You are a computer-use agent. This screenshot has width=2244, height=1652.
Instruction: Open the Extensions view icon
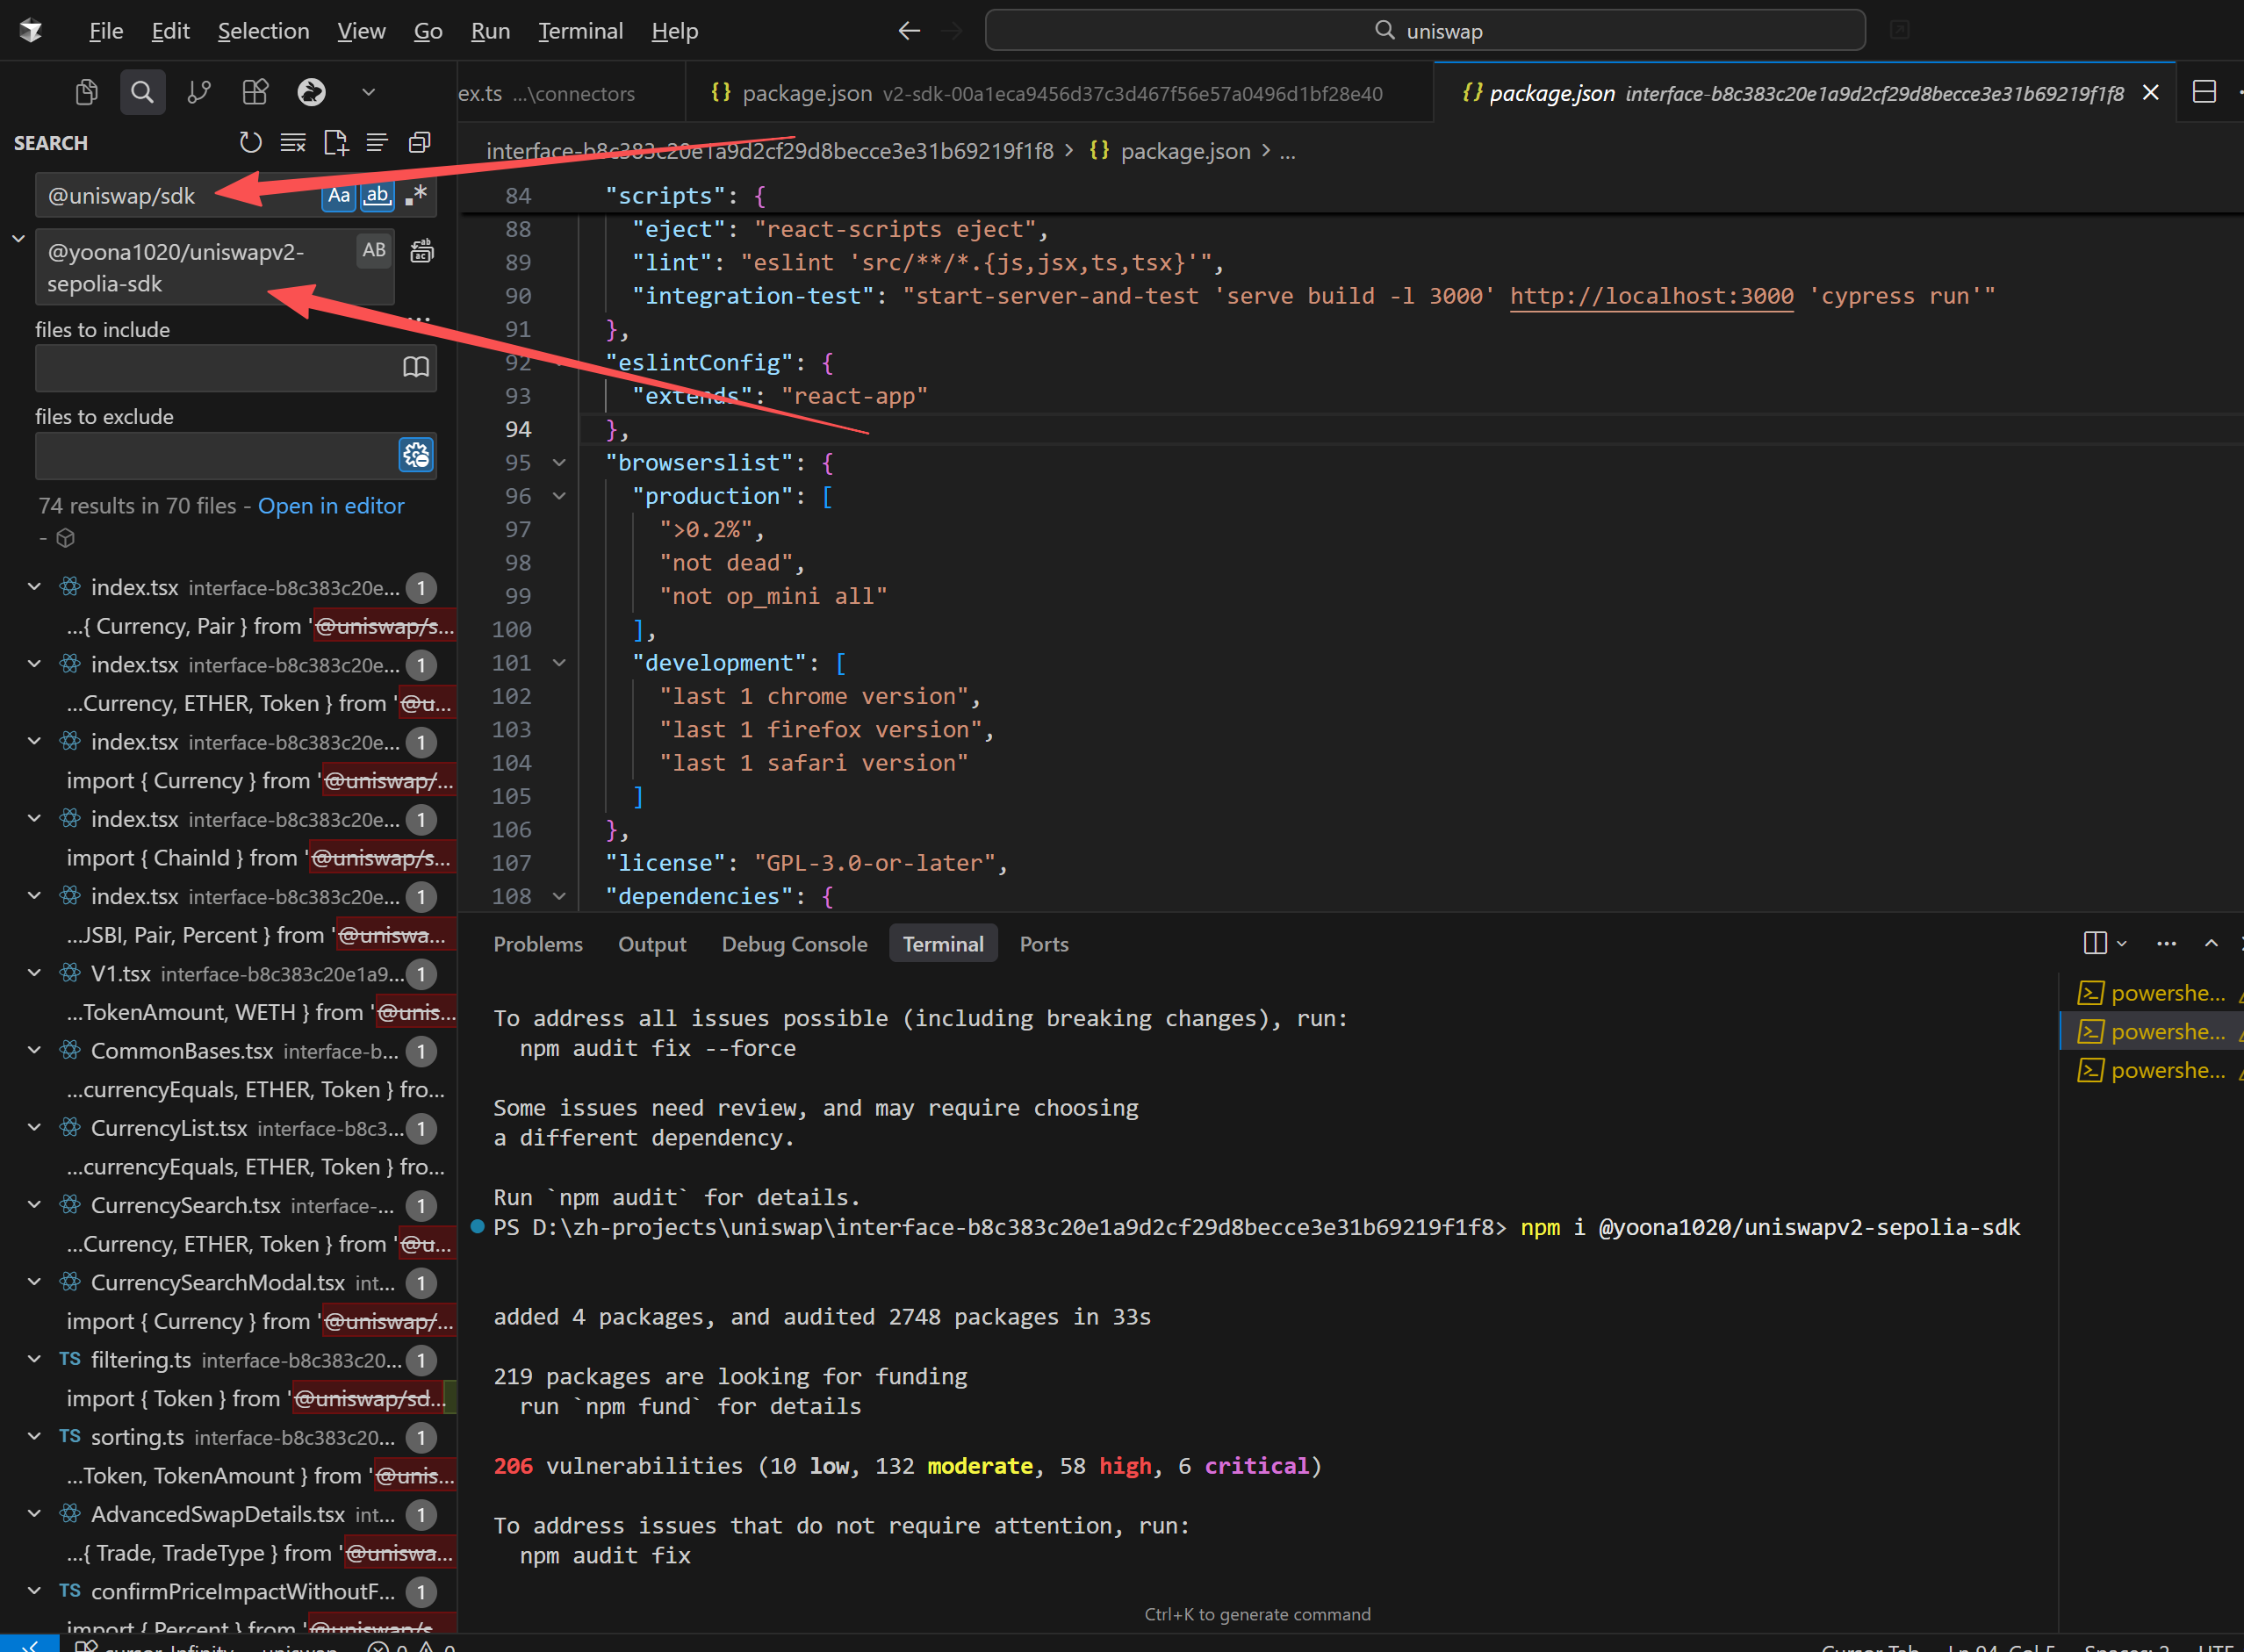pyautogui.click(x=255, y=92)
